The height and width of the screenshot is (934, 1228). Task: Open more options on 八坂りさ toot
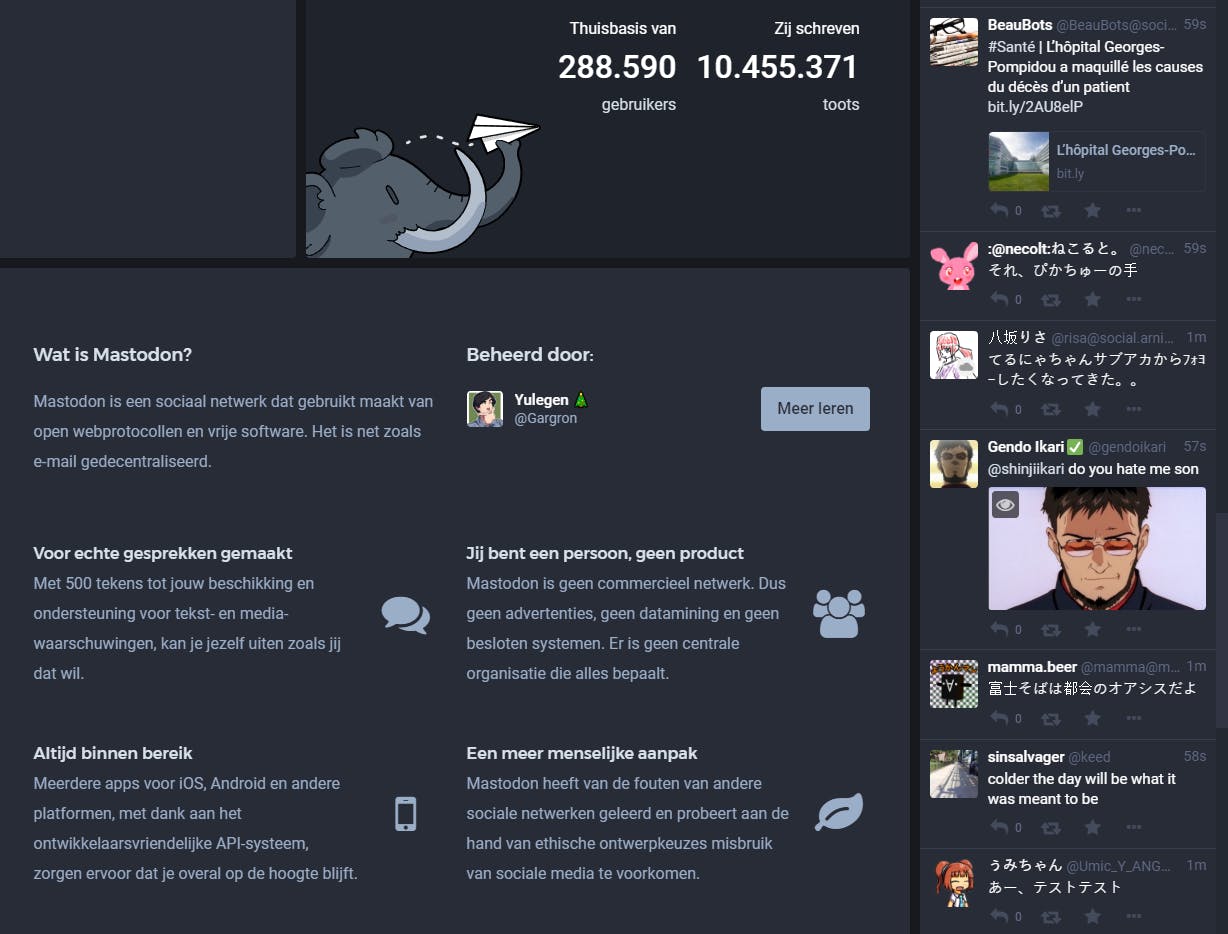tap(1133, 408)
